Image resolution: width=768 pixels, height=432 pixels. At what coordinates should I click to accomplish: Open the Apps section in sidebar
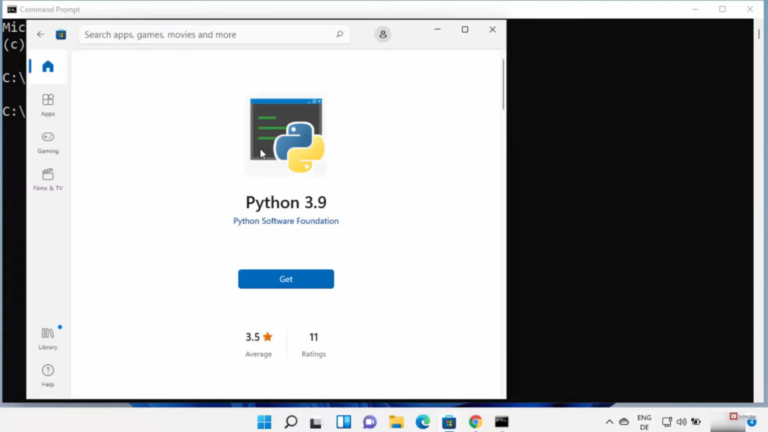pos(48,105)
